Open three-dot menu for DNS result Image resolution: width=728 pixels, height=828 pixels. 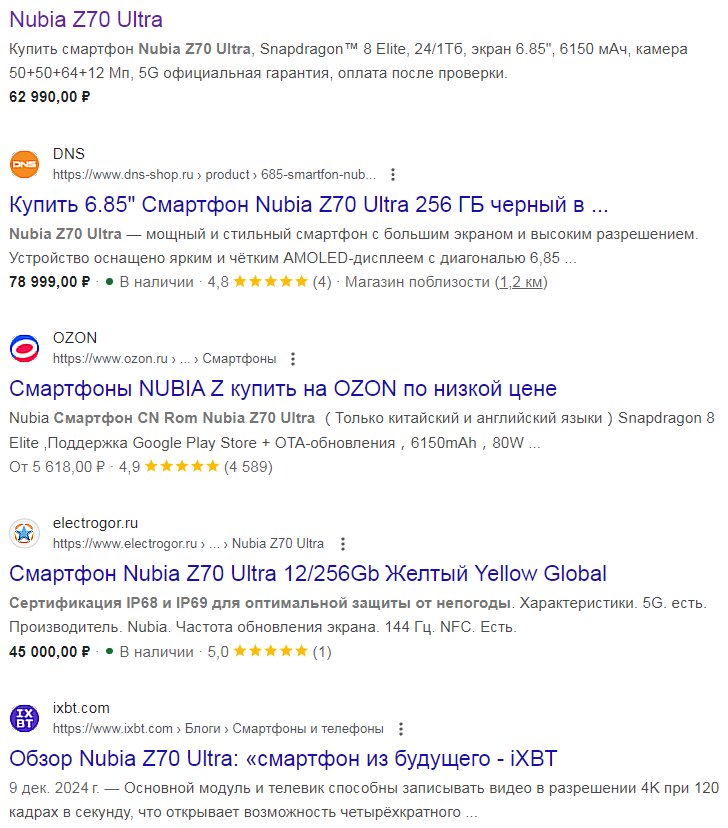pyautogui.click(x=393, y=174)
